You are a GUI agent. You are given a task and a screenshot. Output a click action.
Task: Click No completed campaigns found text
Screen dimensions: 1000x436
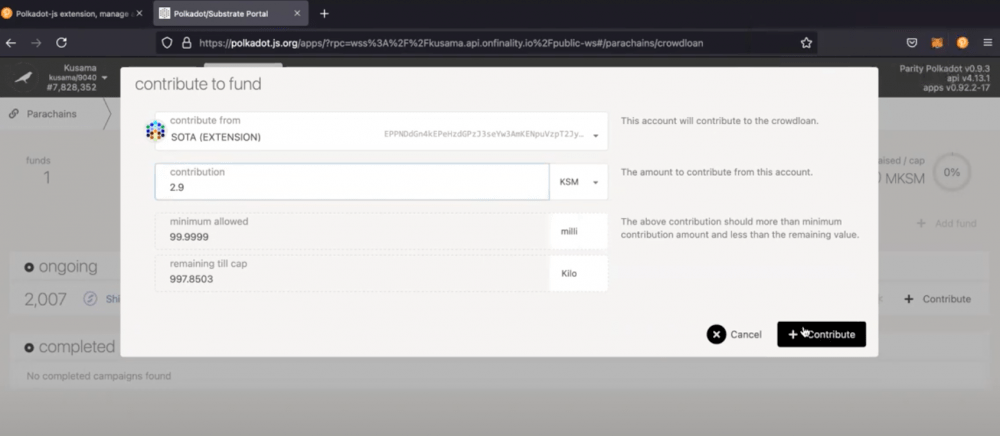click(x=99, y=376)
